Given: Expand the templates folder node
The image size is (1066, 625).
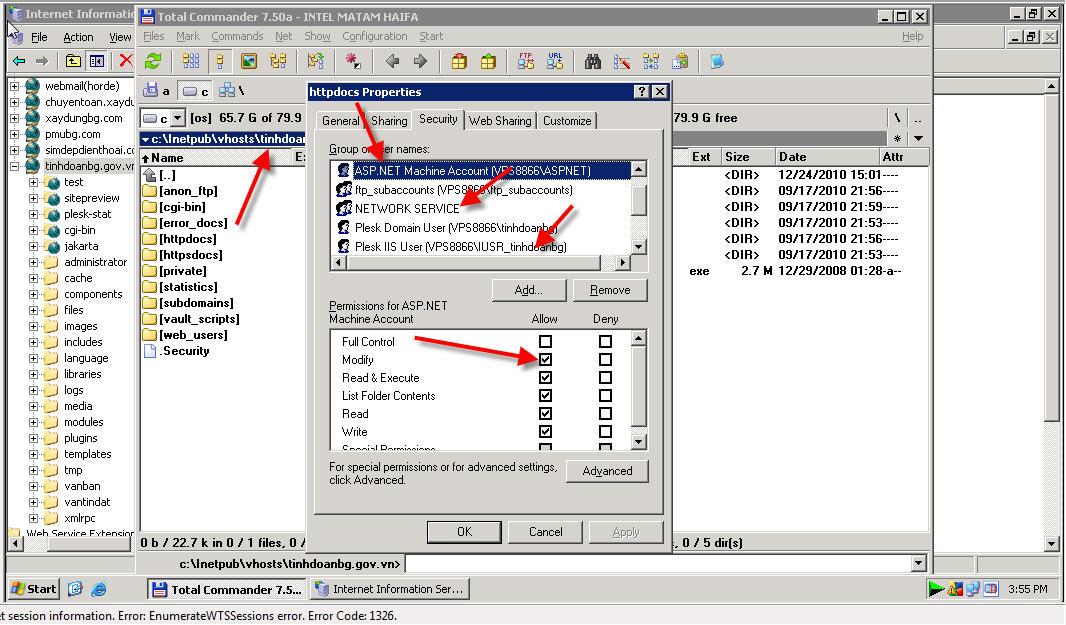Looking at the screenshot, I should pos(33,454).
